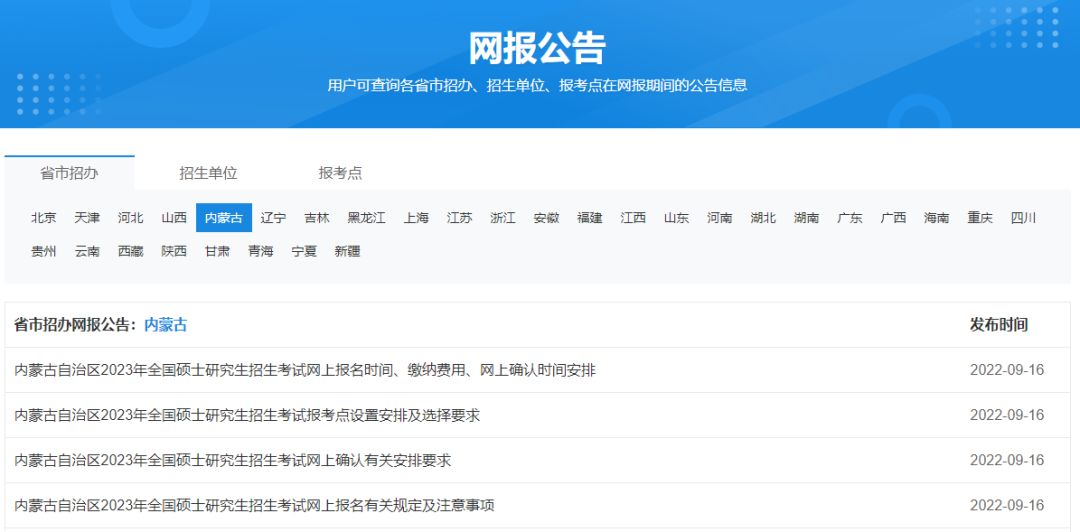This screenshot has width=1080, height=532.
Task: Click the 发布时间 column header
Action: 999,325
